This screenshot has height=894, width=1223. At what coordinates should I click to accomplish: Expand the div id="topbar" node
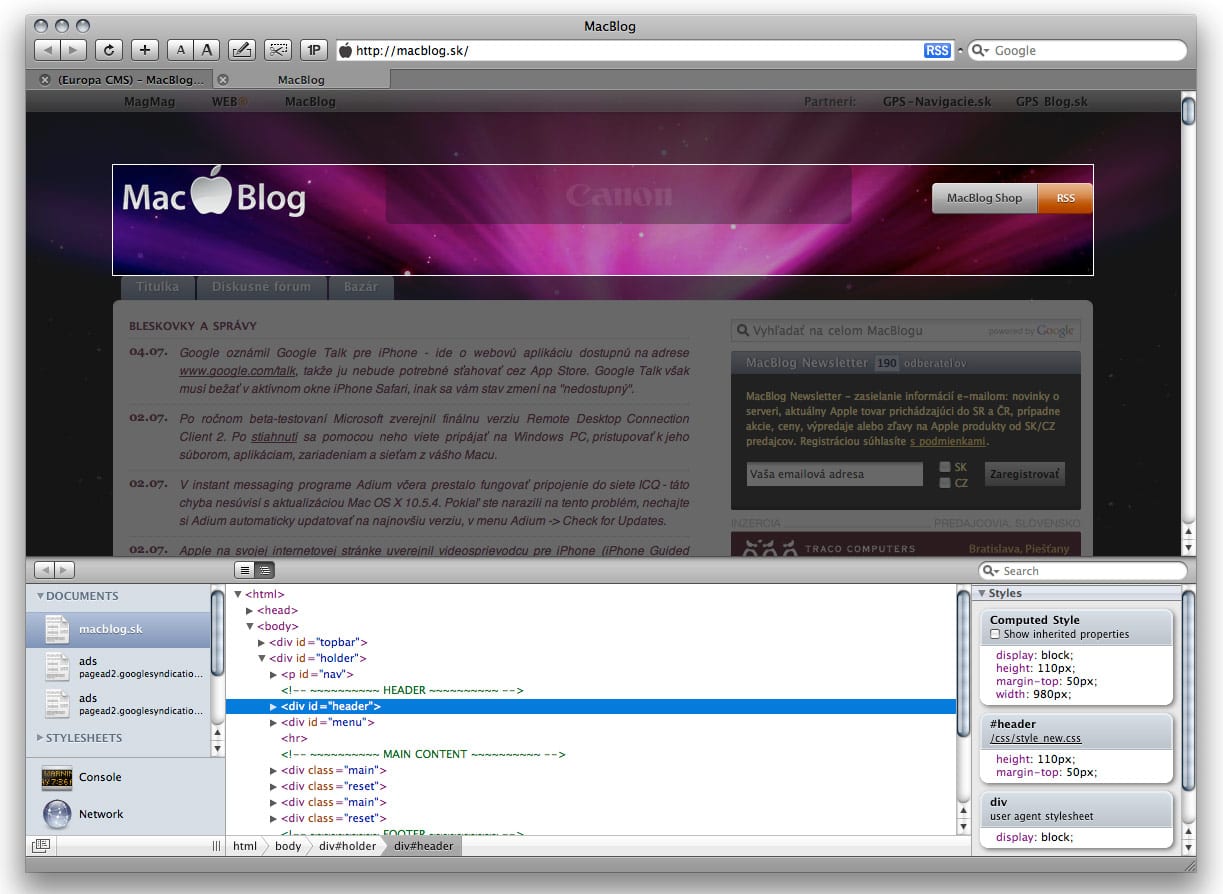coord(262,642)
